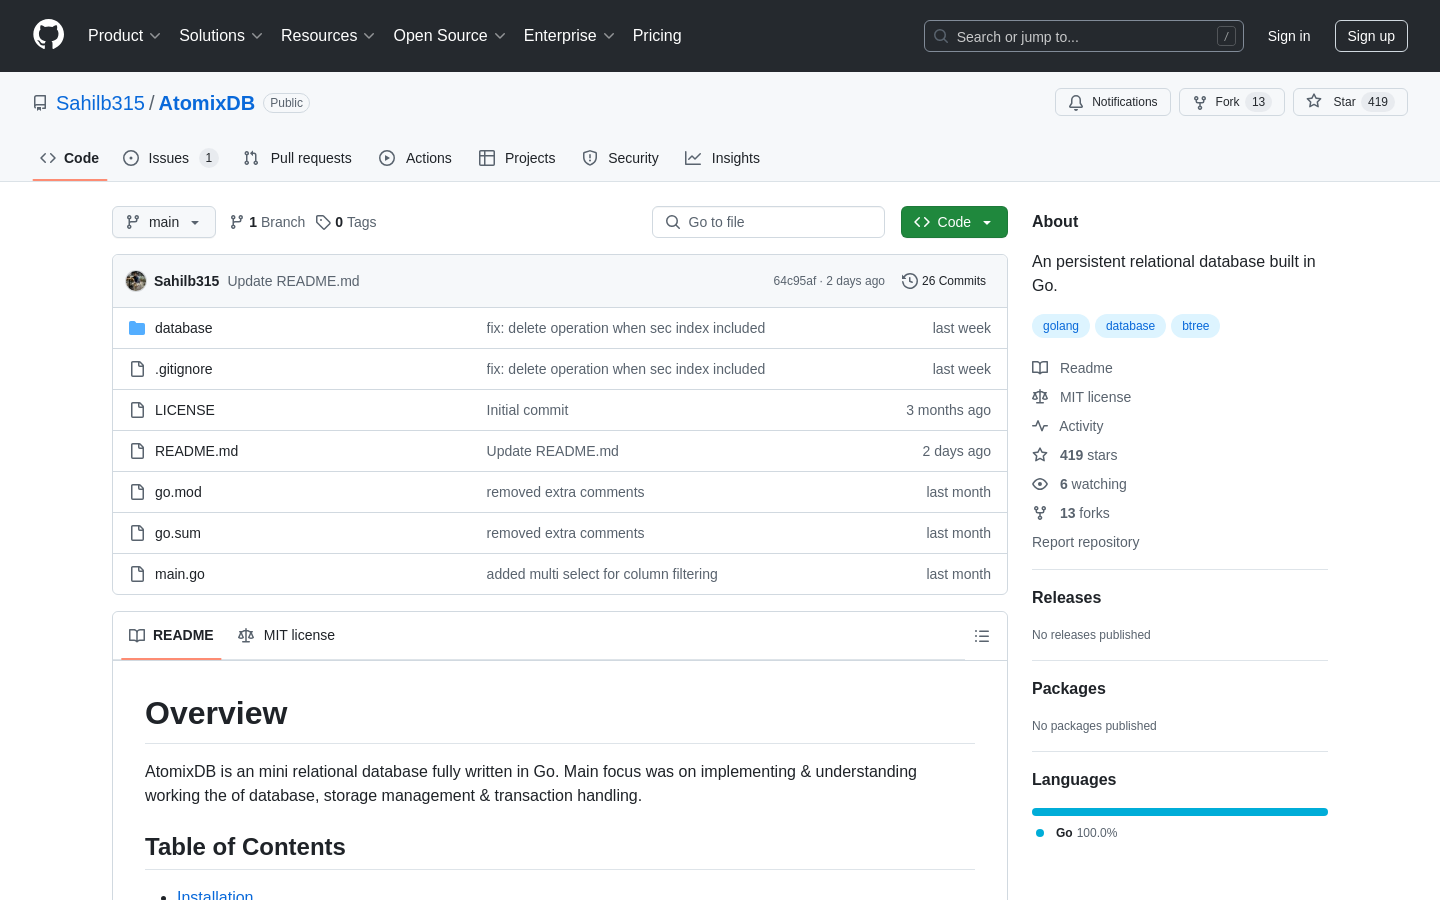Open the 'Initial commit' message link

pyautogui.click(x=527, y=410)
